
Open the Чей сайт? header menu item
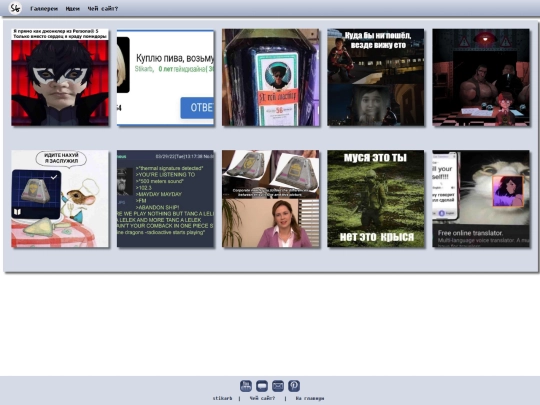pos(103,9)
